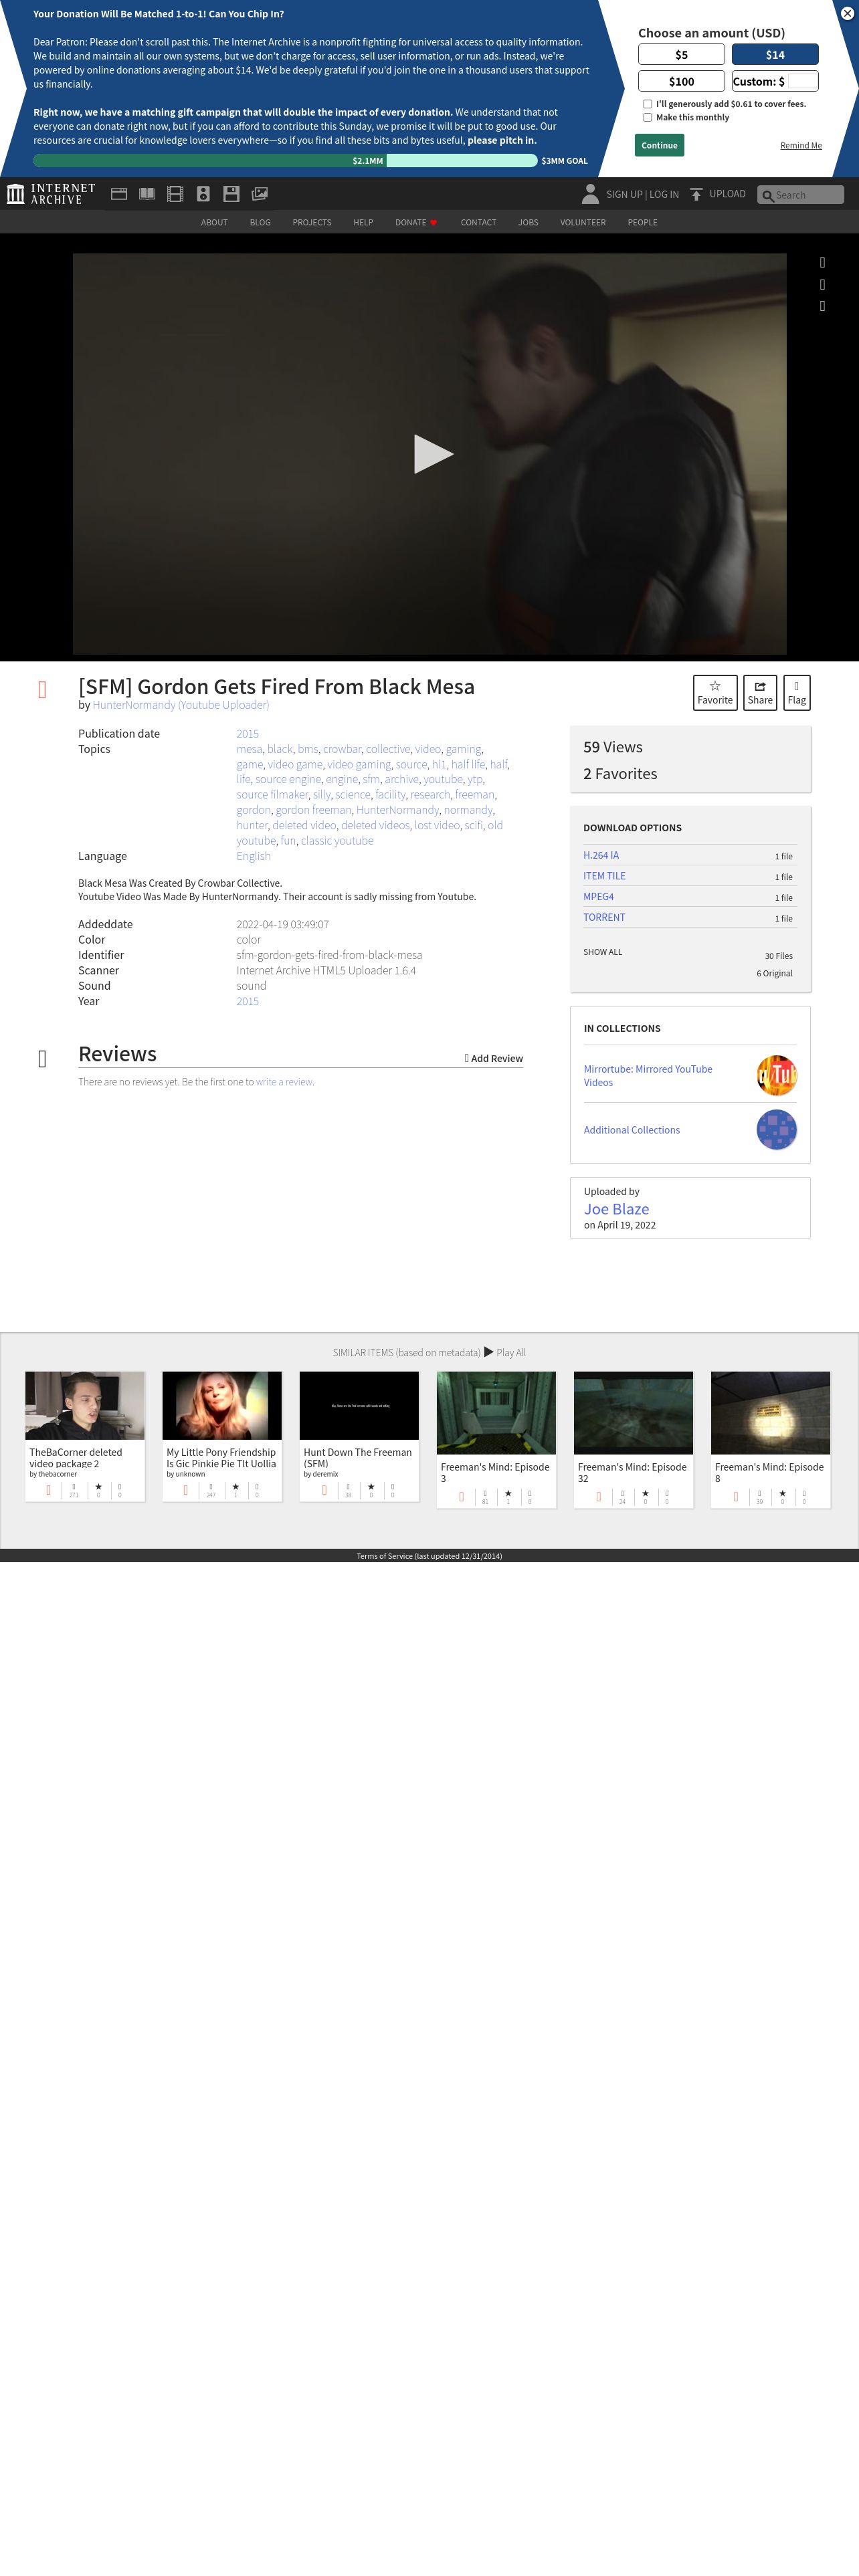Open the DONATE menu item

tap(416, 223)
